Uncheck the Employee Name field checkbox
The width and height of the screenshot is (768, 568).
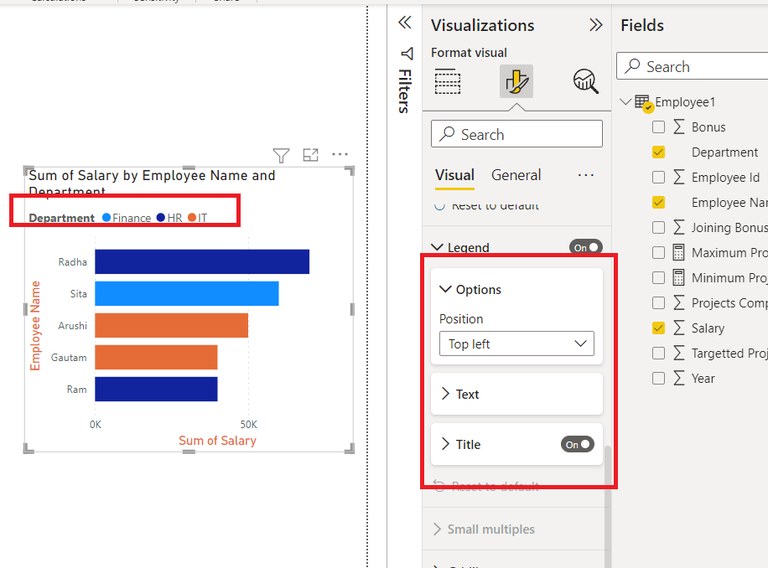coord(658,202)
